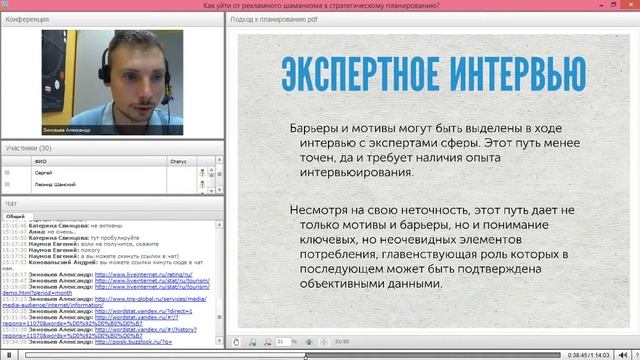Image resolution: width=640 pixels, height=360 pixels.
Task: Seek using the playback progress bar handle
Action: pyautogui.click(x=306, y=356)
